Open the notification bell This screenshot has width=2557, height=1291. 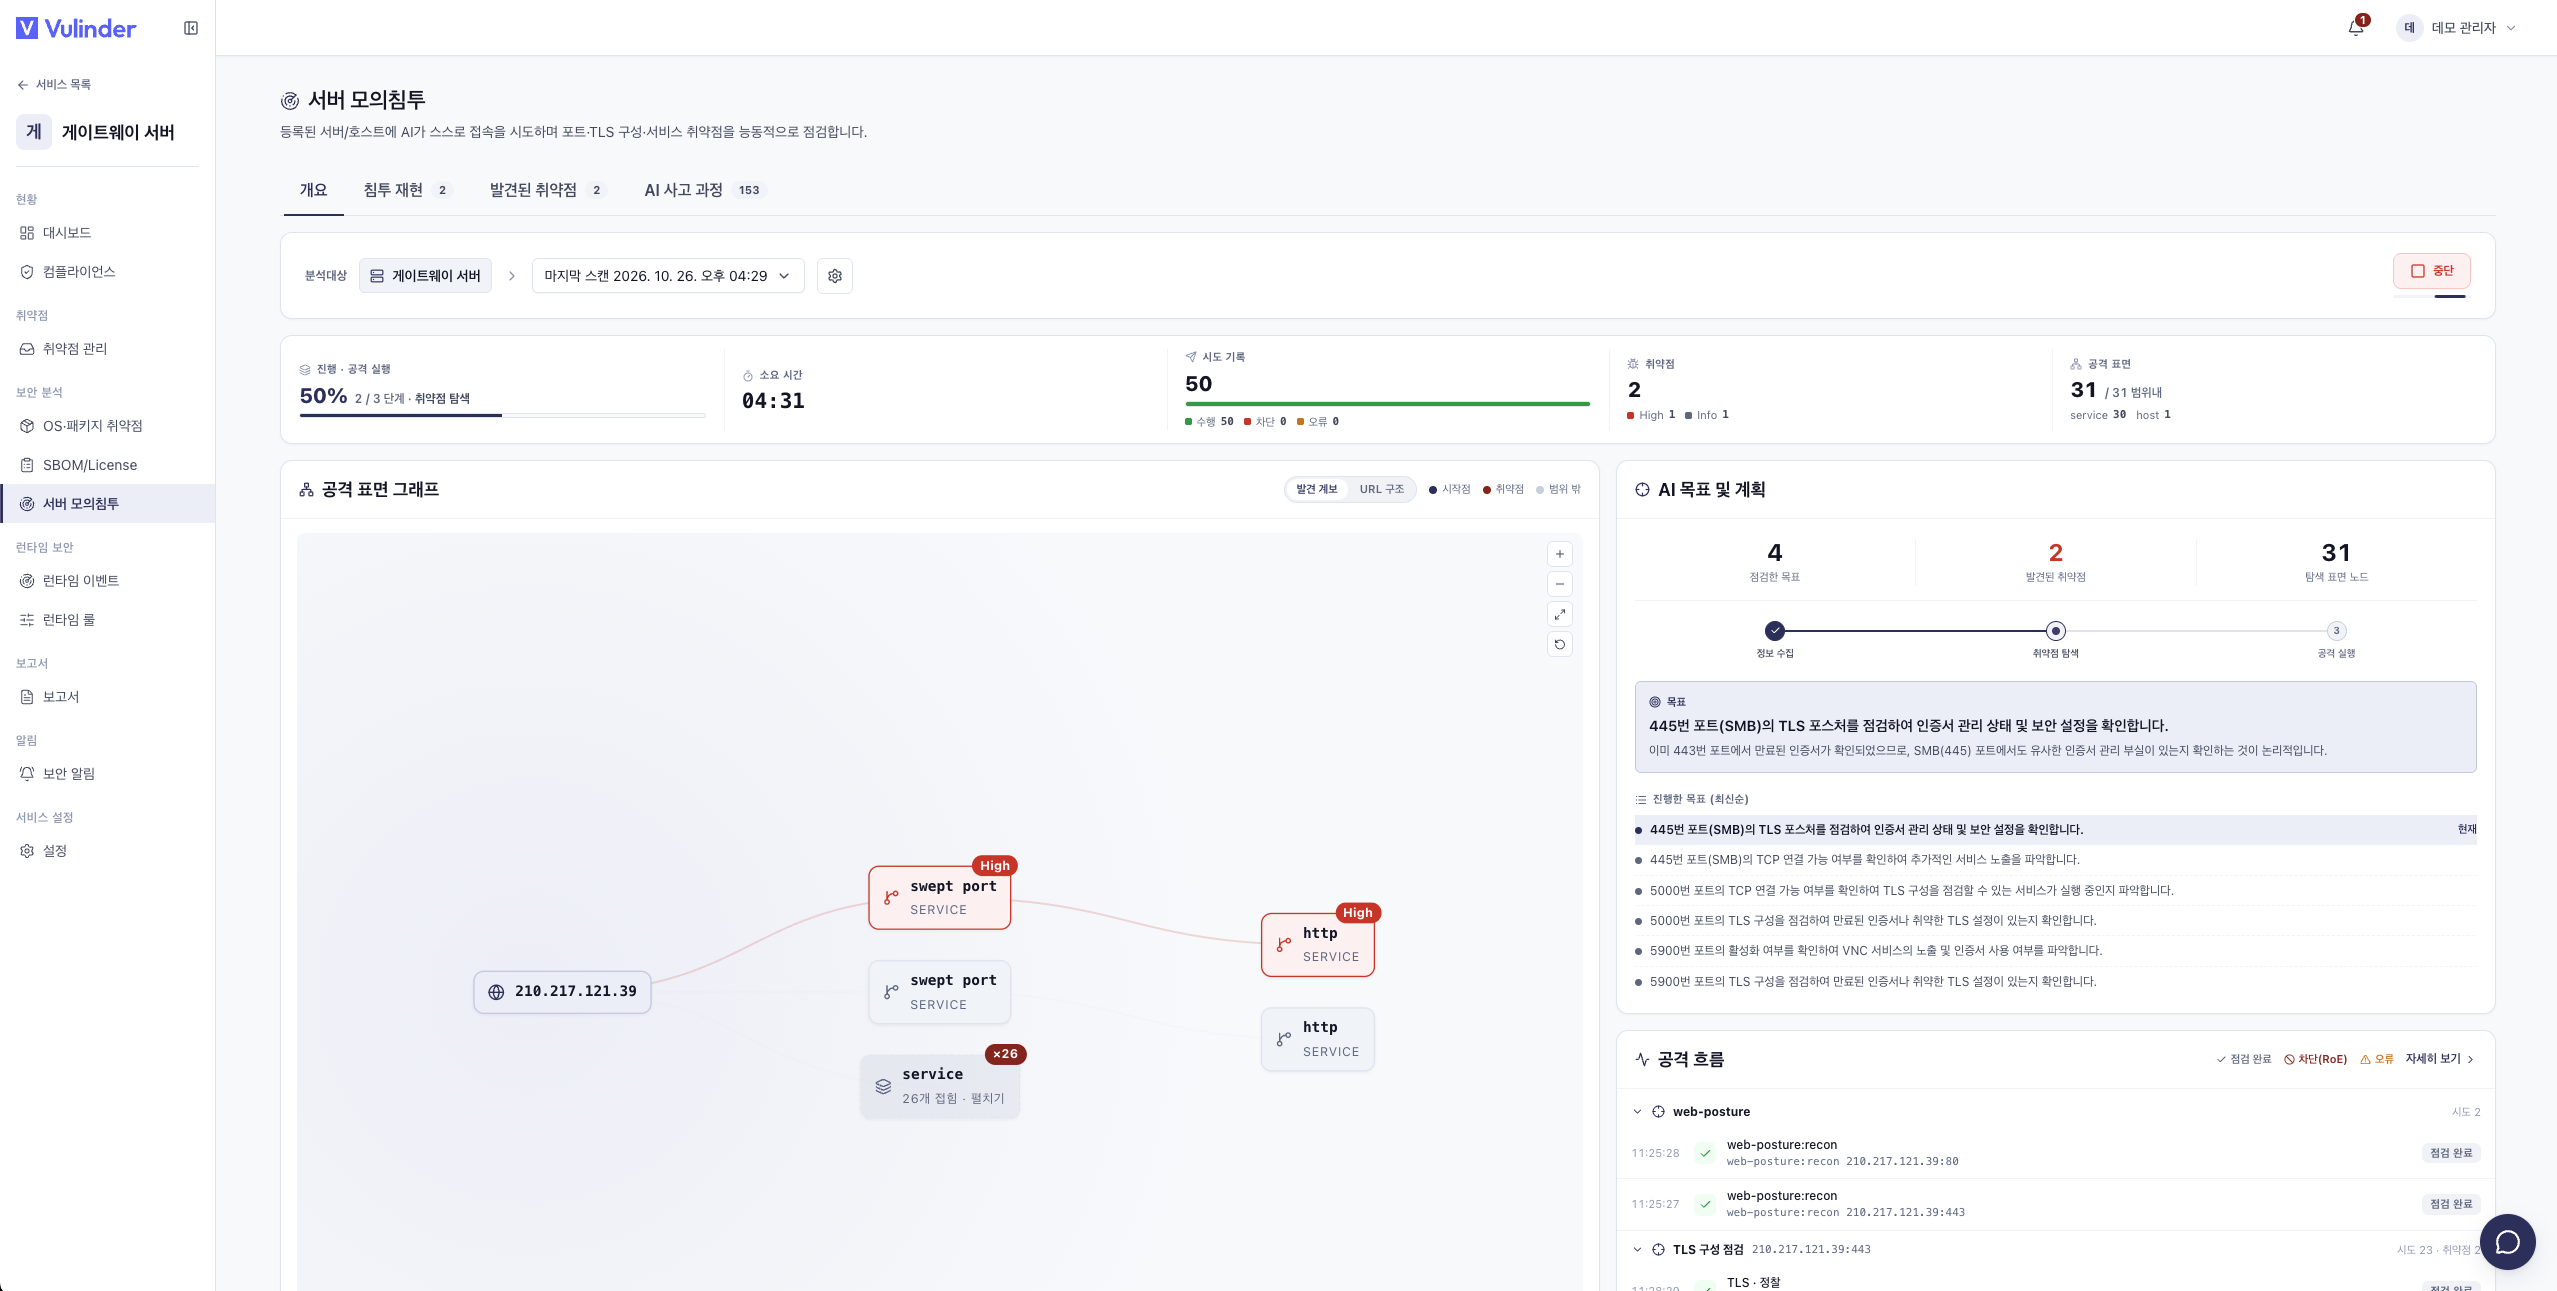coord(2356,28)
